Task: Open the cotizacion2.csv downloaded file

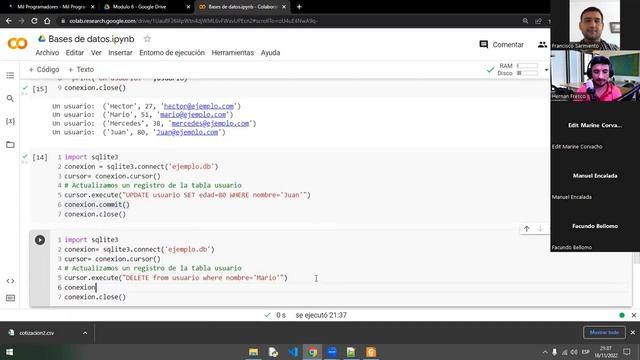Action: [x=37, y=333]
